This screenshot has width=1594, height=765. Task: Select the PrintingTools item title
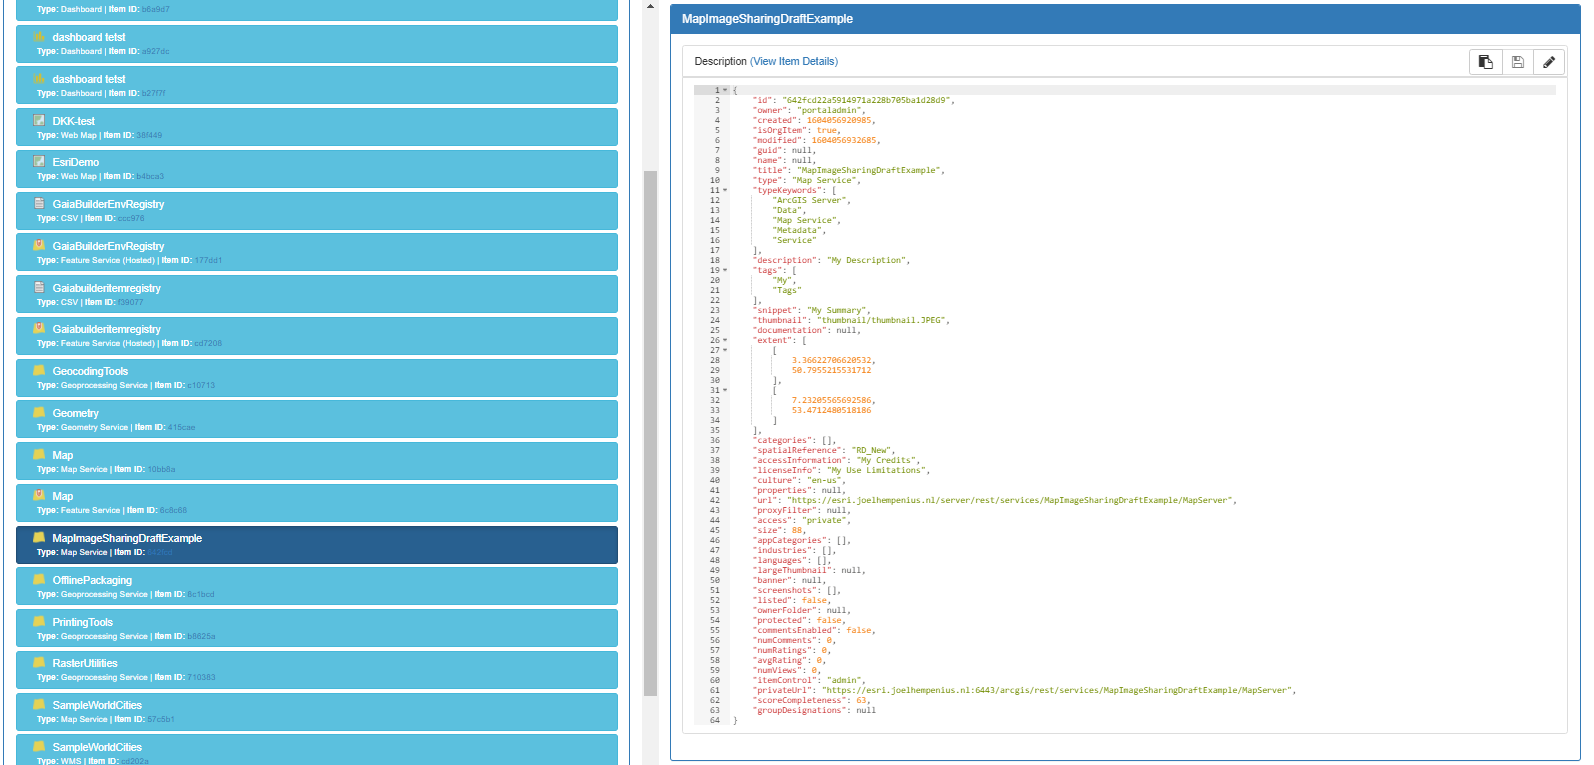pyautogui.click(x=83, y=622)
